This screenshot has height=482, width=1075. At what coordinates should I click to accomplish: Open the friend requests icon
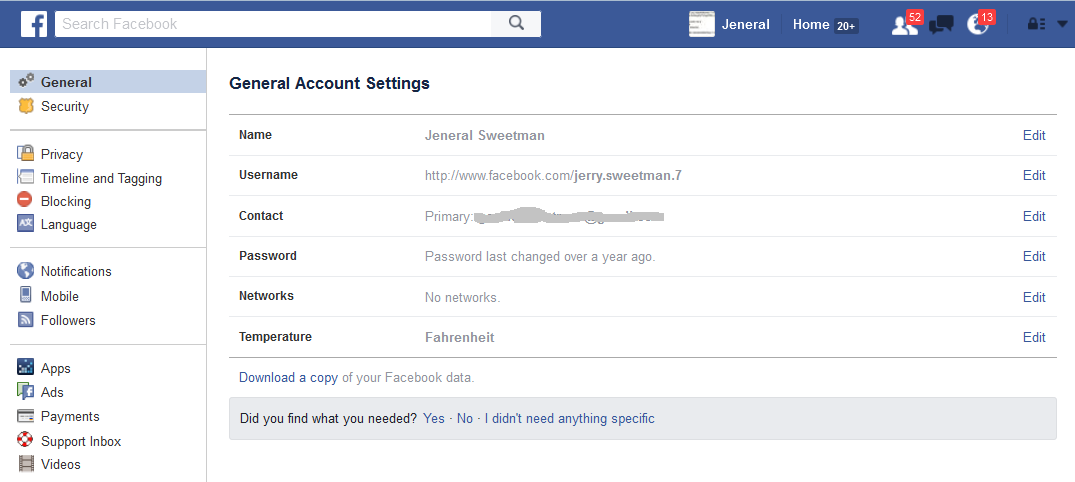coord(904,25)
